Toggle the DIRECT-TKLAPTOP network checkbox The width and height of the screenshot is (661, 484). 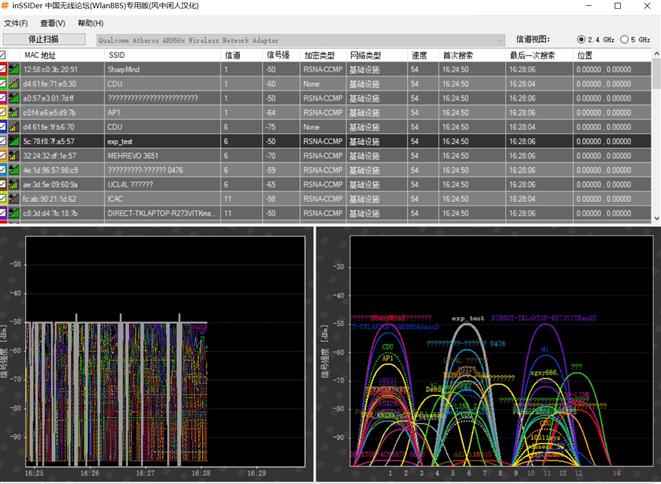coord(3,213)
